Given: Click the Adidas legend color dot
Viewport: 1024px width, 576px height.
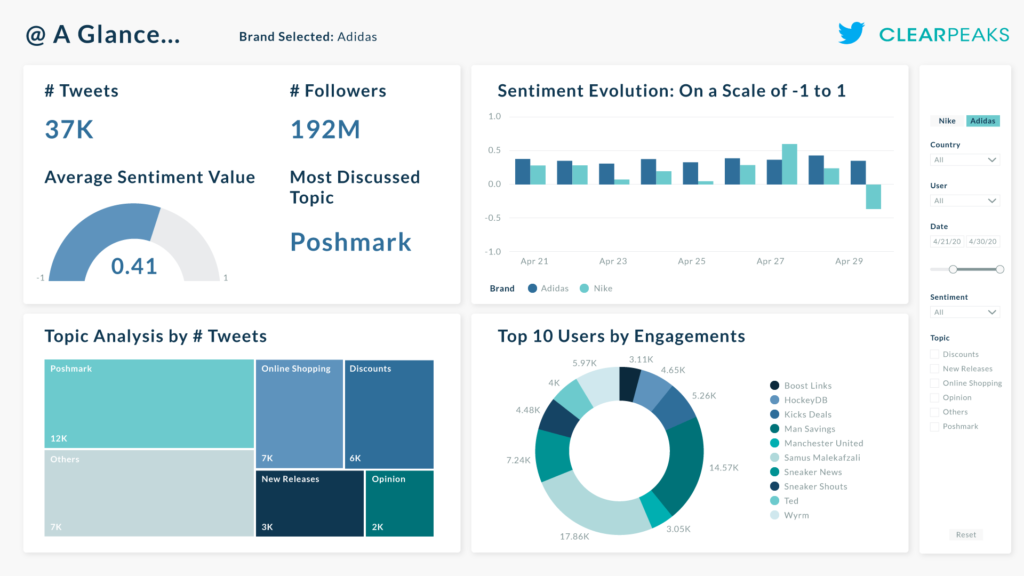Looking at the screenshot, I should (x=532, y=288).
